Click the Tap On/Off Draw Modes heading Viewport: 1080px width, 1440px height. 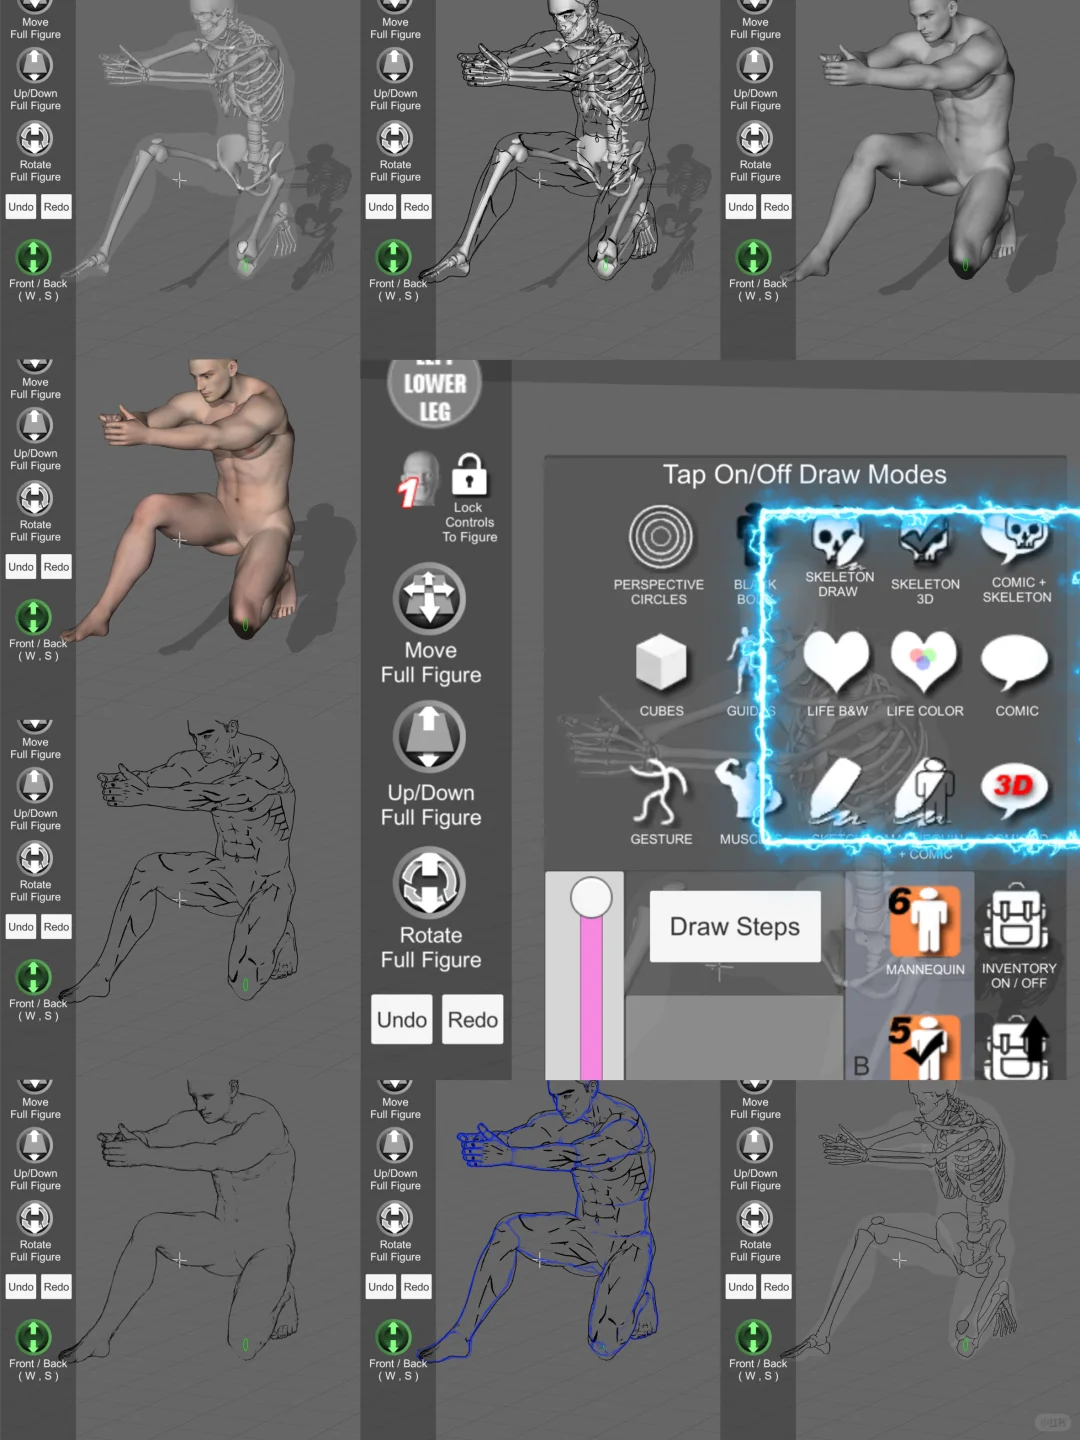804,474
